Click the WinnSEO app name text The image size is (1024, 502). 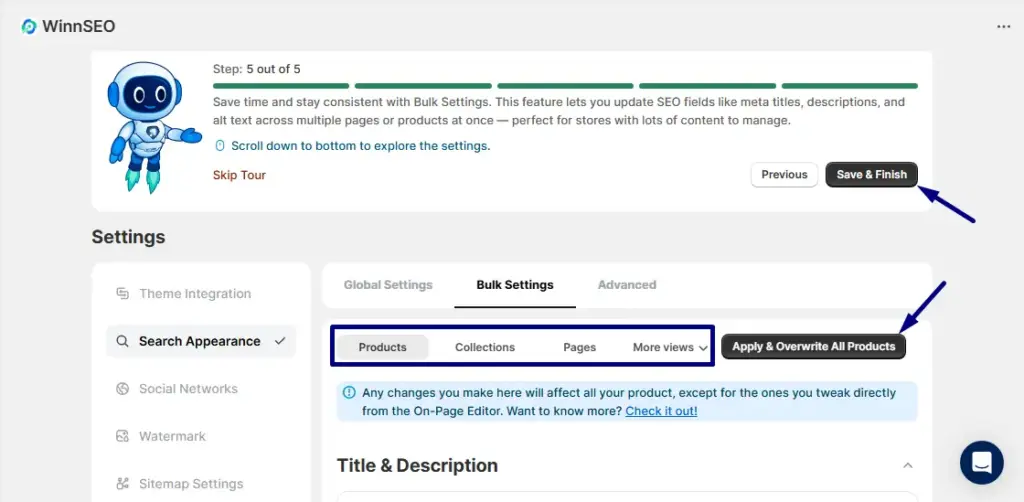[78, 27]
